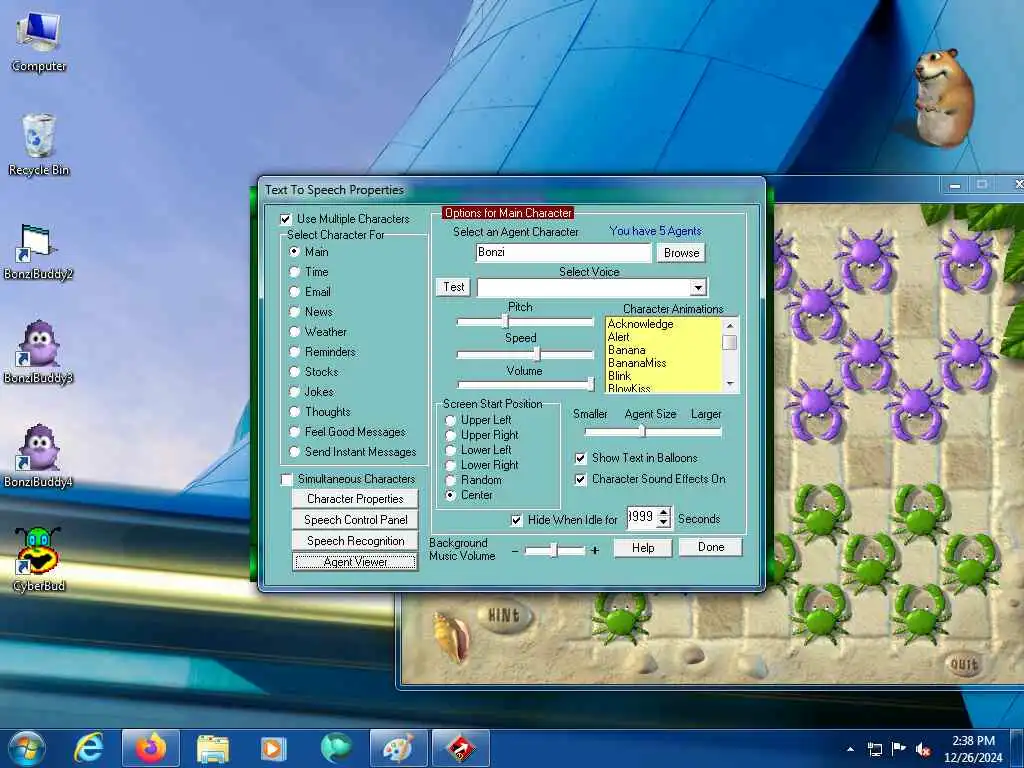Open Character Properties
Screen dimensions: 1024x768
point(355,499)
